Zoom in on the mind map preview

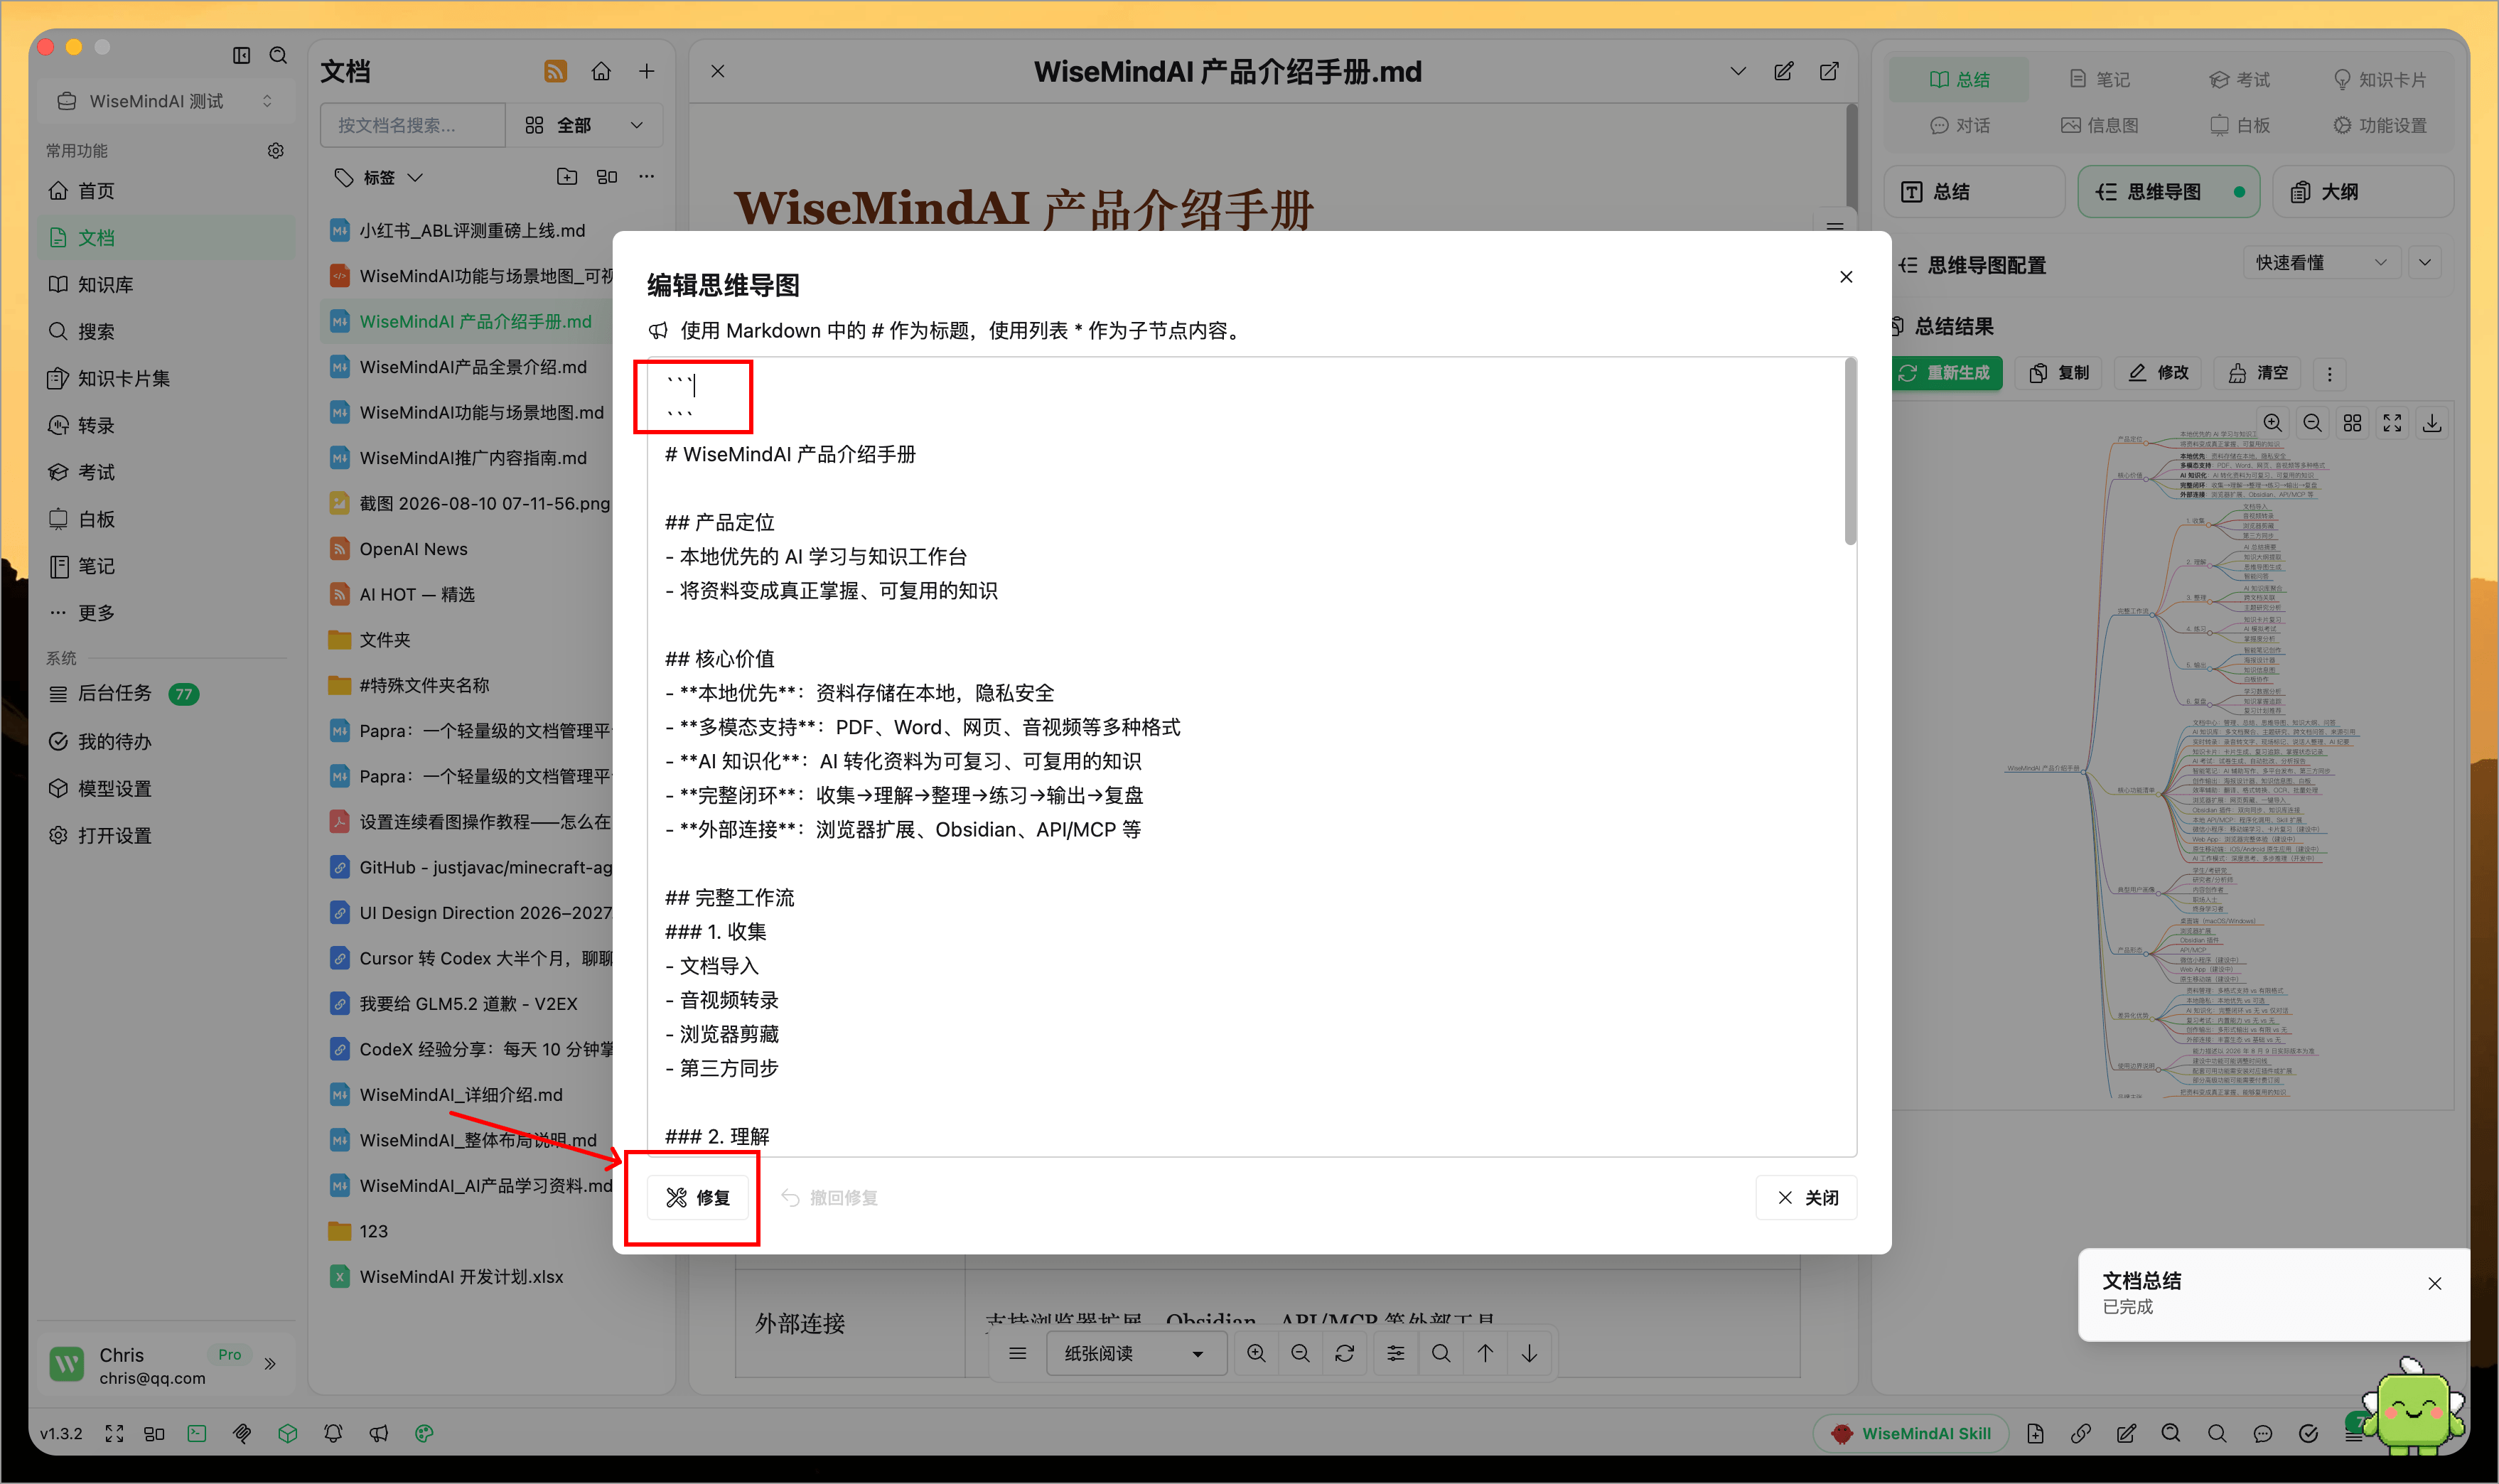[x=2272, y=423]
